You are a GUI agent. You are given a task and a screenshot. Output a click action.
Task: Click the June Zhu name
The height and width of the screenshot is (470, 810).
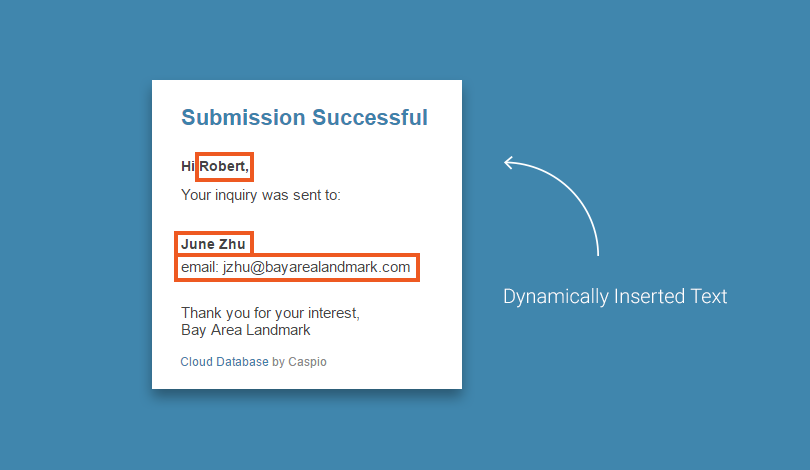click(213, 244)
